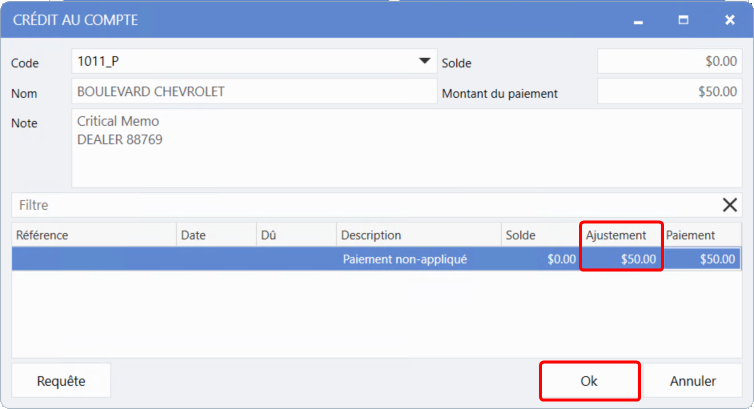Viewport: 754px width, 409px height.
Task: Click in the Filtre search field
Action: point(360,205)
